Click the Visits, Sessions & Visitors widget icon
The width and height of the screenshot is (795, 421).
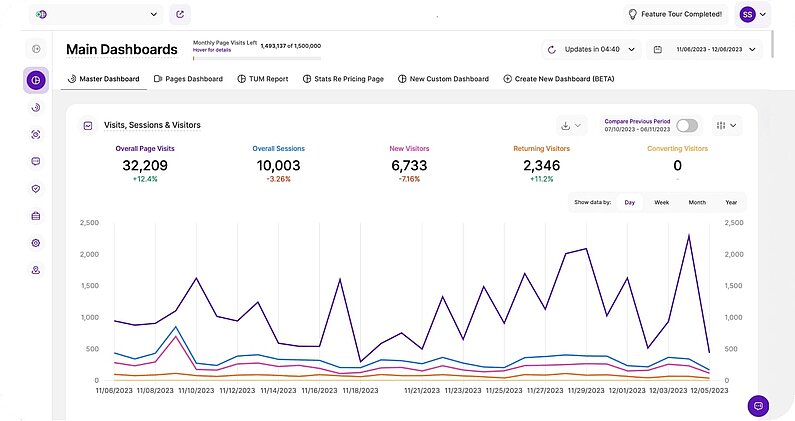pyautogui.click(x=88, y=126)
